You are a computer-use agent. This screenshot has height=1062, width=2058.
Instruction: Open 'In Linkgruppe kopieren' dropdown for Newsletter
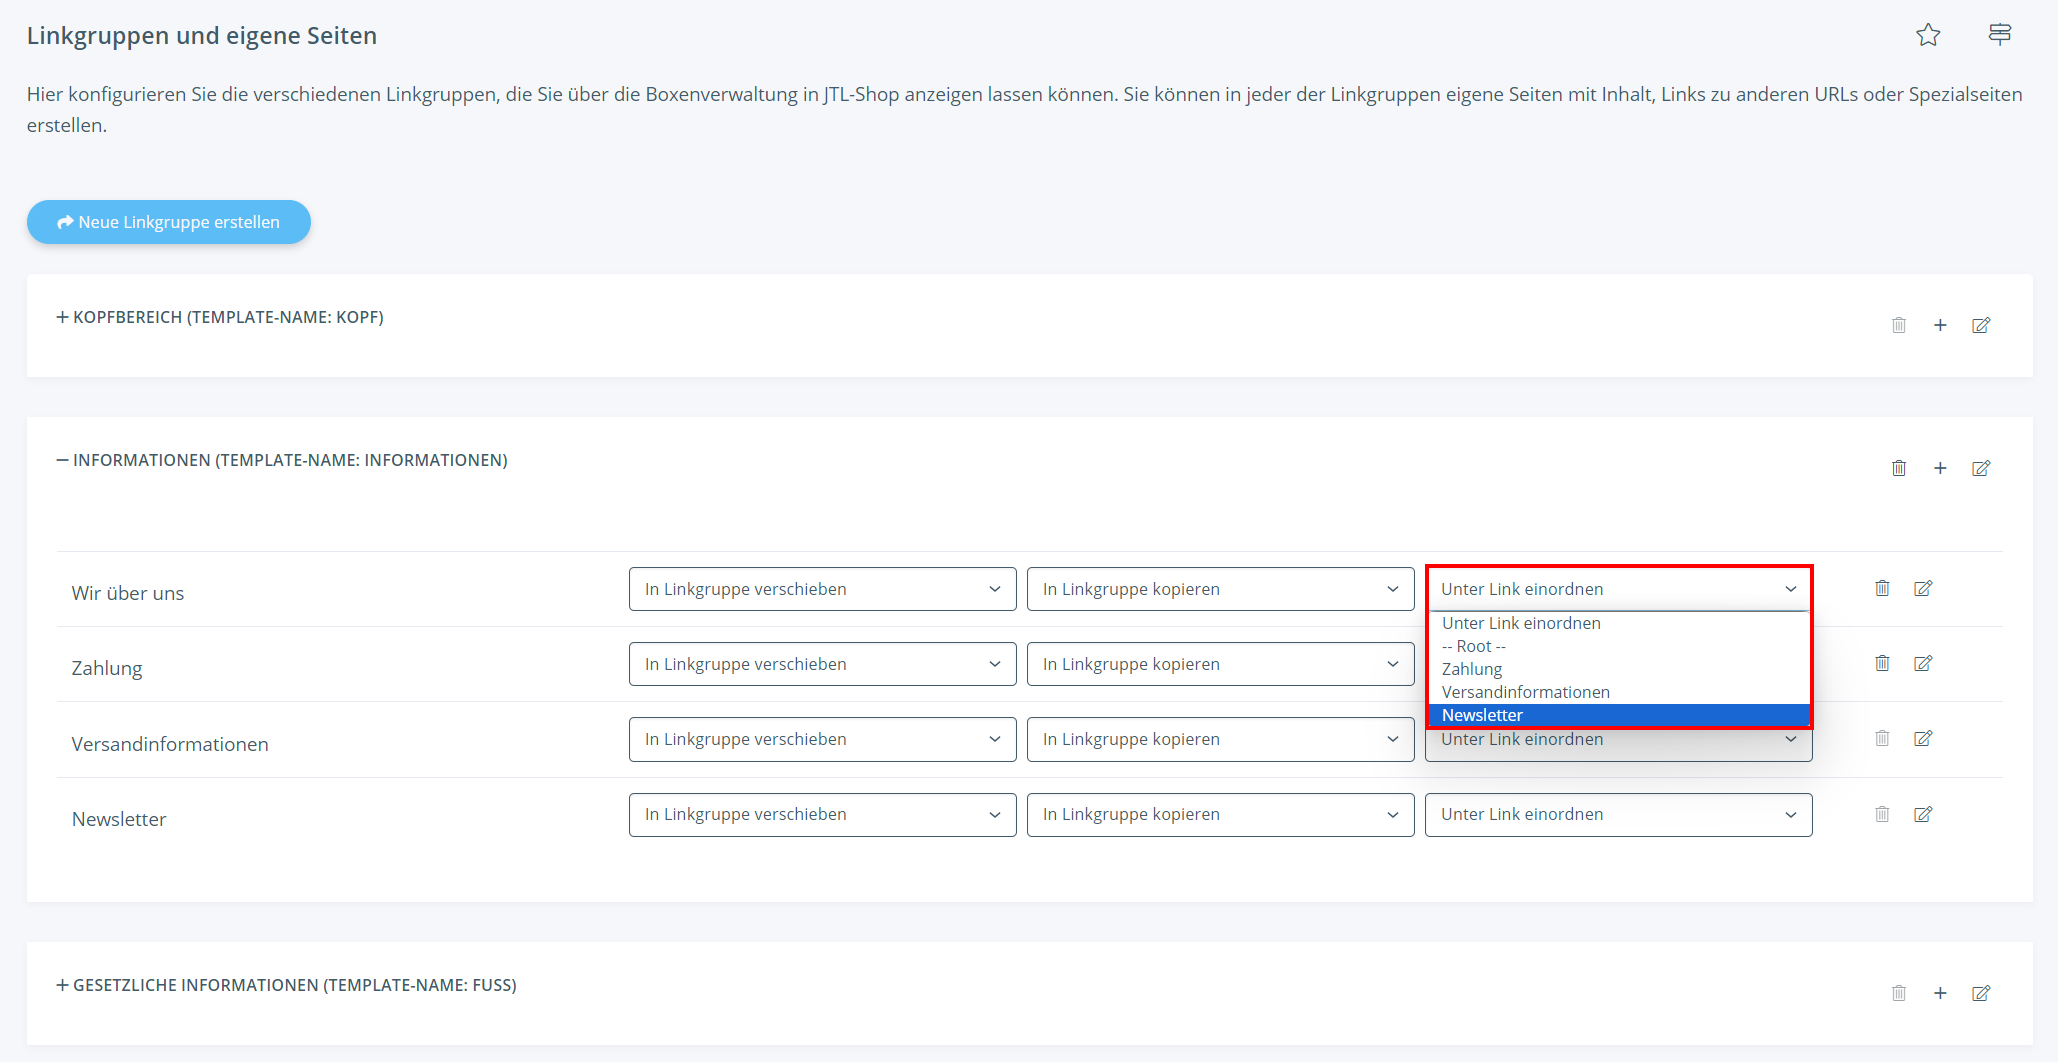point(1220,815)
